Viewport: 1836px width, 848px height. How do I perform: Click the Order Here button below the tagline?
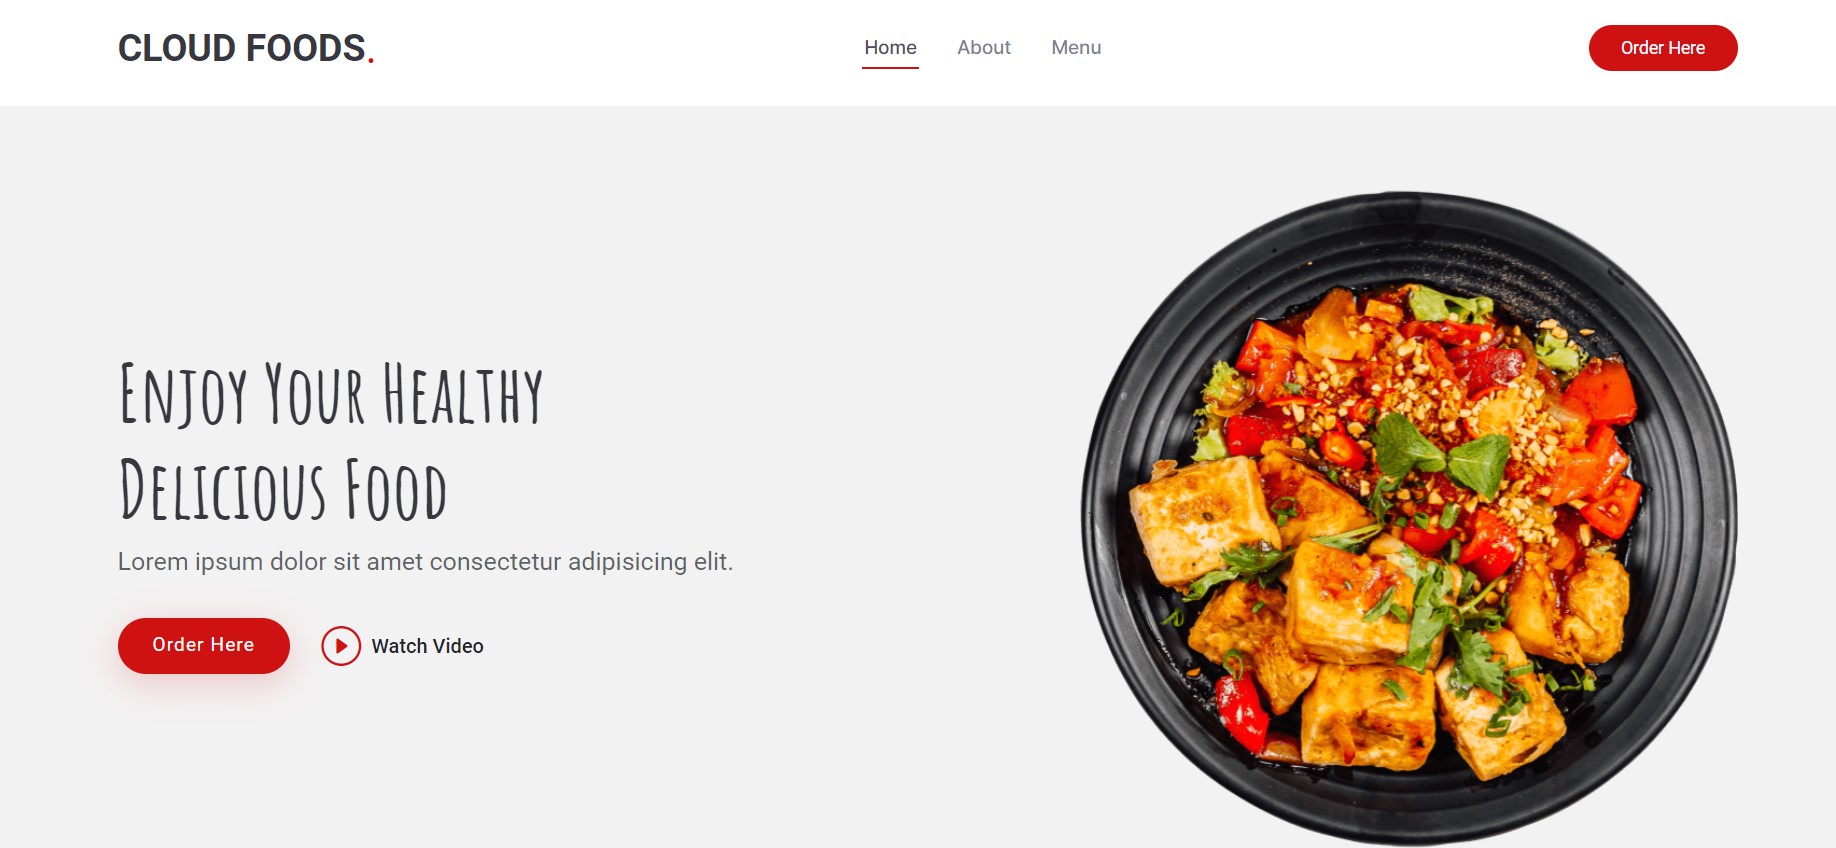tap(204, 646)
